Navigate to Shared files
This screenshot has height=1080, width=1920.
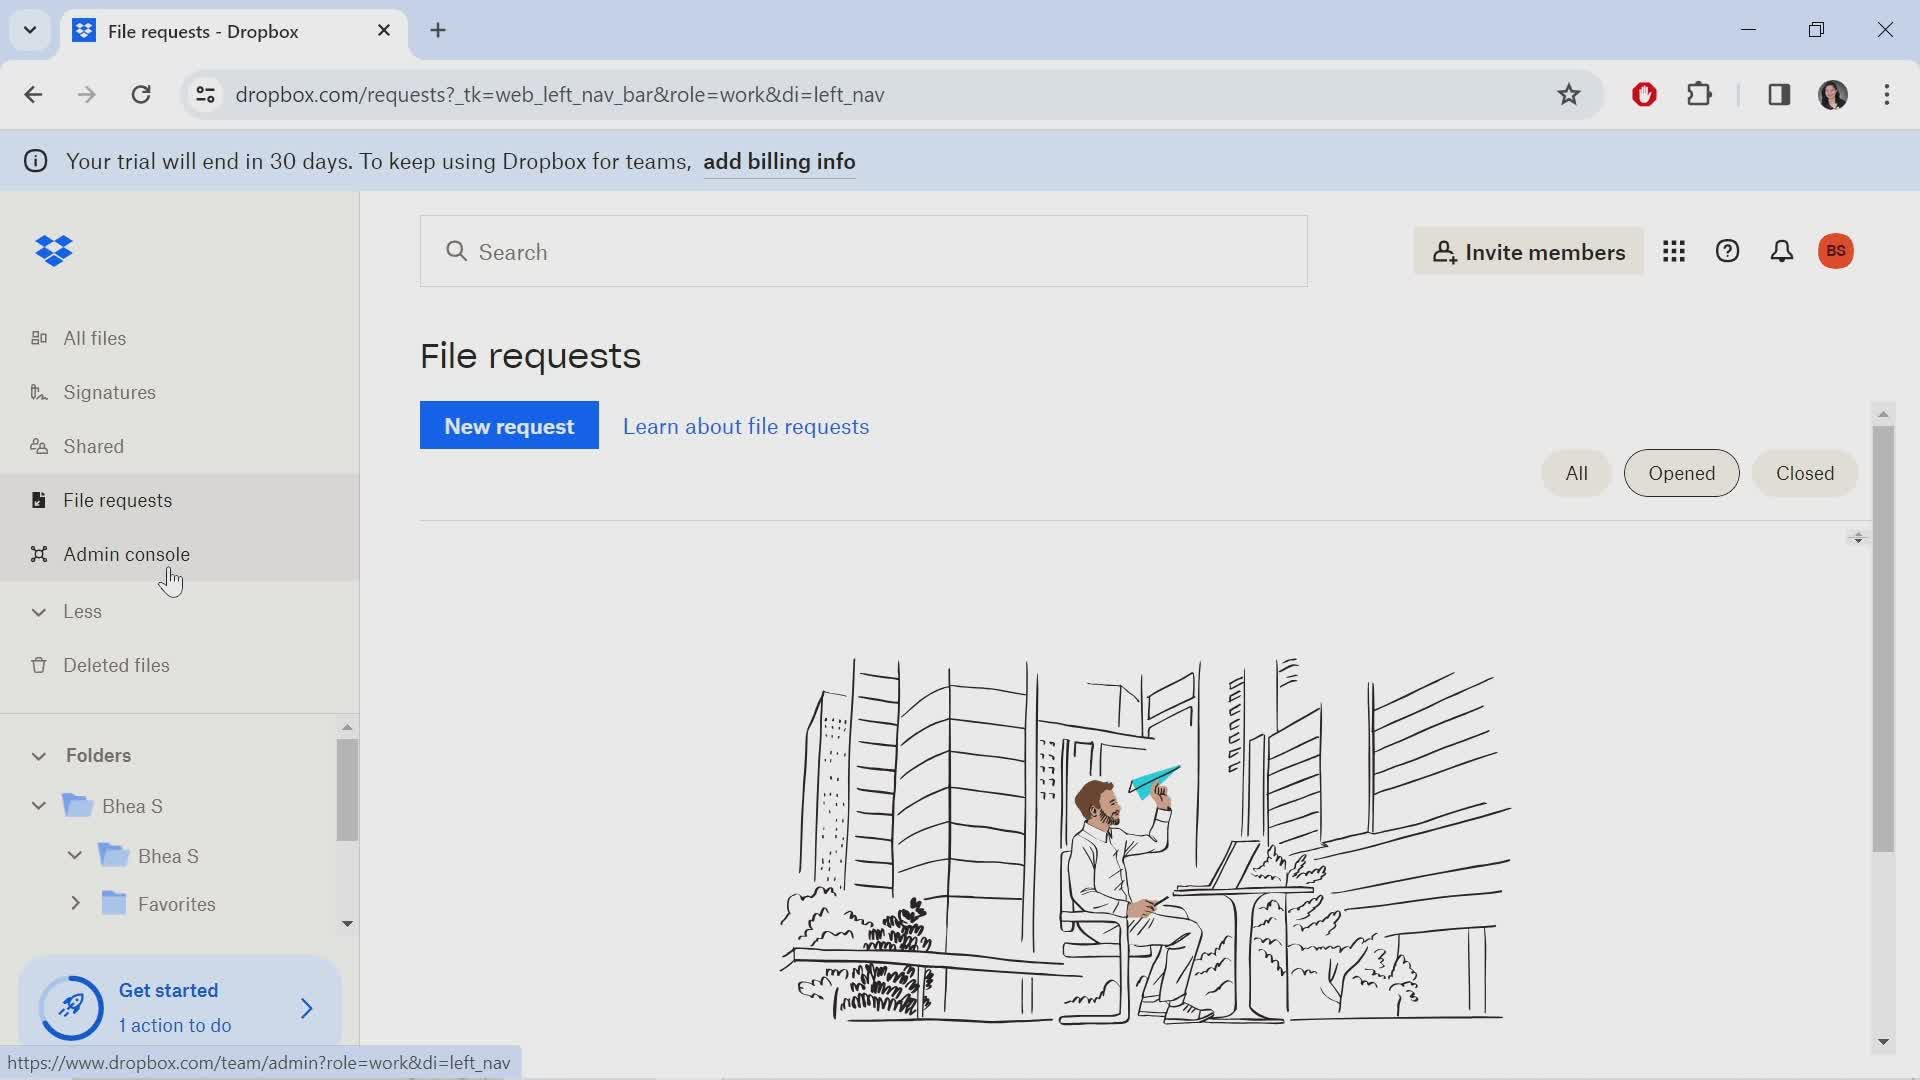(92, 446)
